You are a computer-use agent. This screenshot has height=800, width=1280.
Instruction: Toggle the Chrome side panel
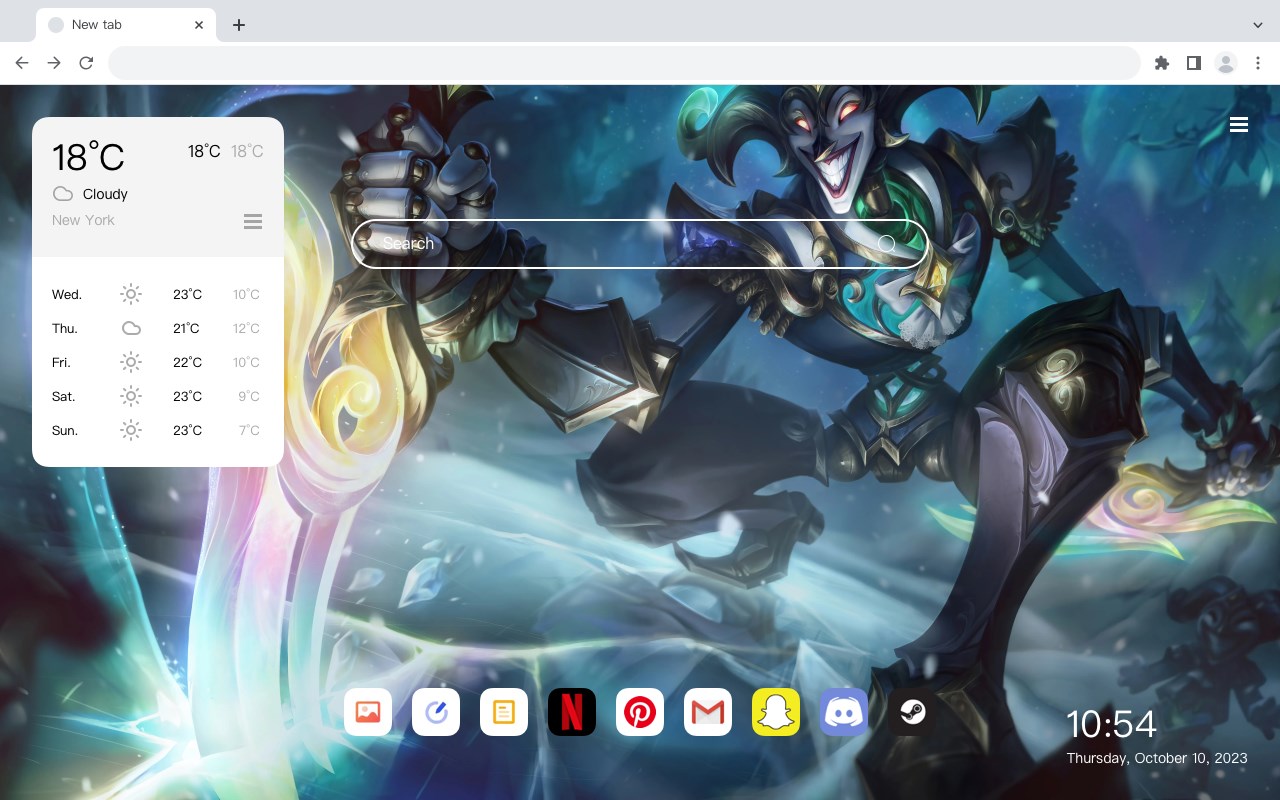pyautogui.click(x=1193, y=63)
